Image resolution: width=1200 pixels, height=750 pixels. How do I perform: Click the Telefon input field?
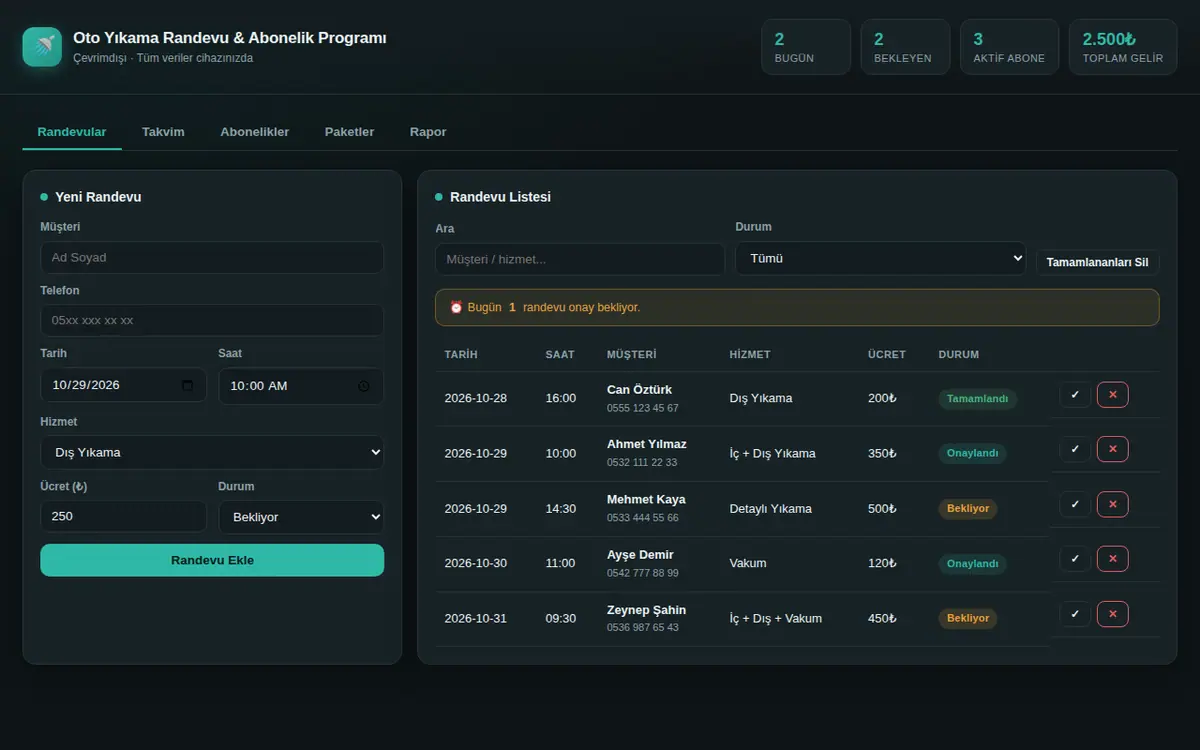(x=212, y=320)
